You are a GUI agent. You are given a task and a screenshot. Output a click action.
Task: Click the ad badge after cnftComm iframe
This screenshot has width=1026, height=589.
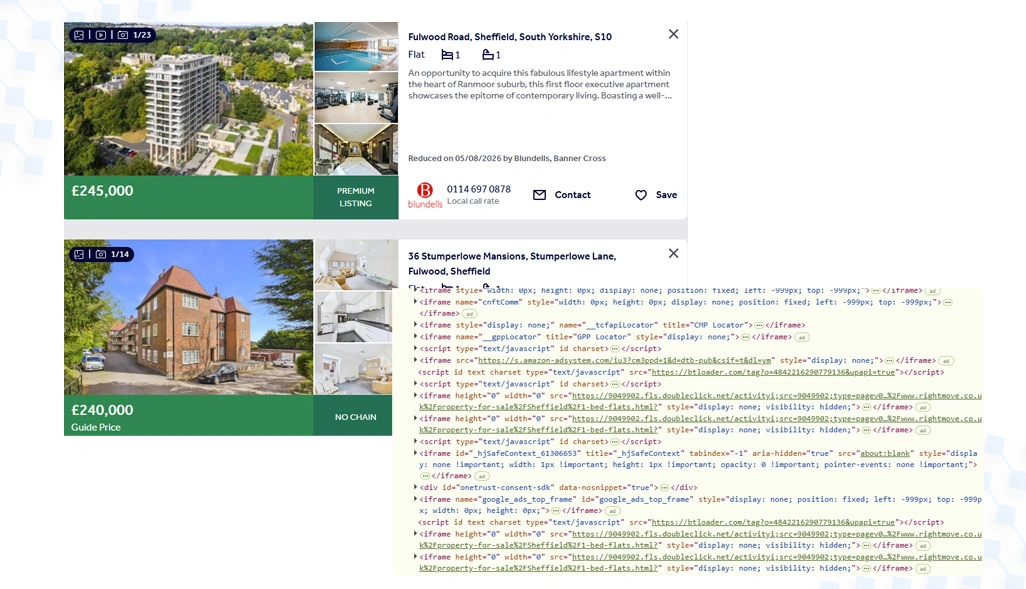pyautogui.click(x=469, y=313)
